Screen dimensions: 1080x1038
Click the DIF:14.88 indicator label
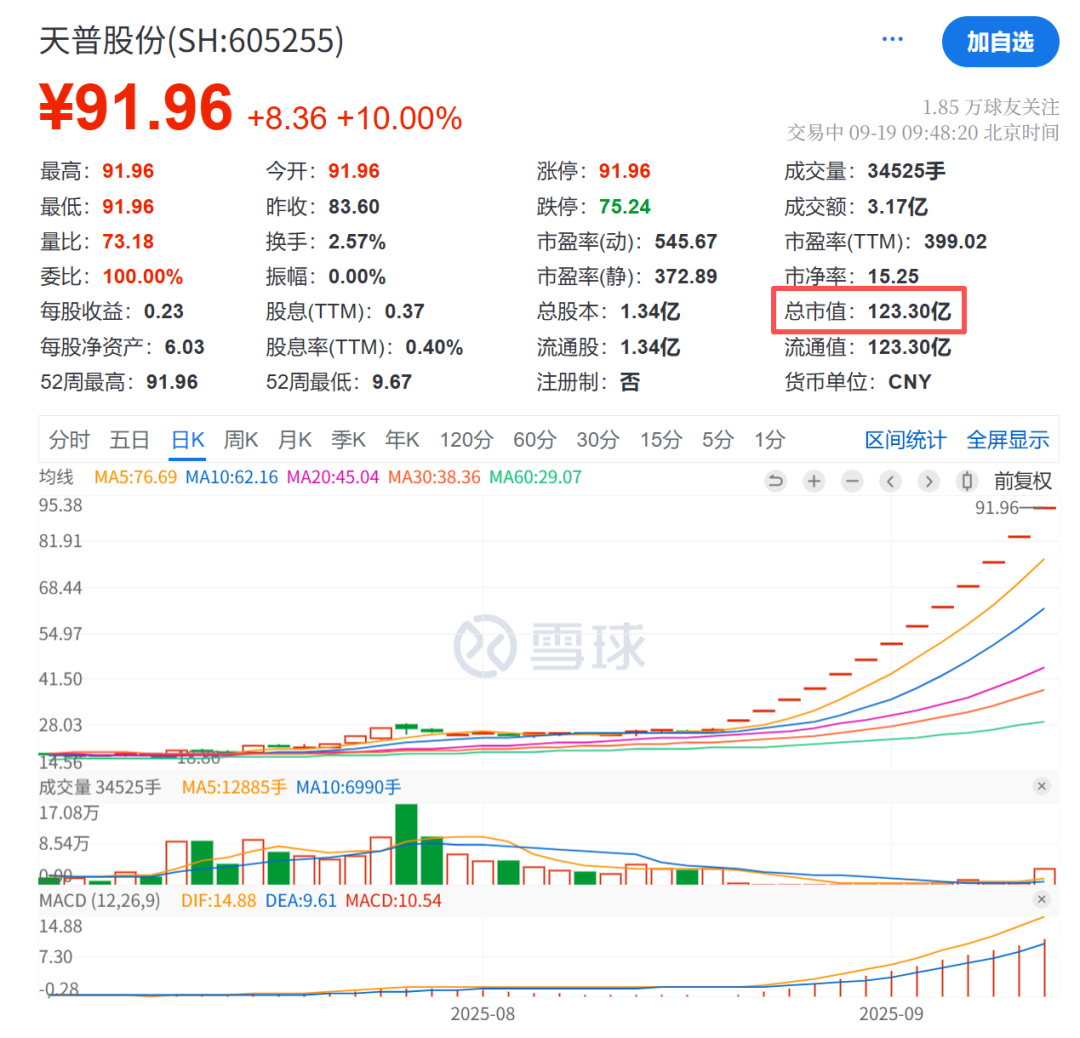(218, 901)
